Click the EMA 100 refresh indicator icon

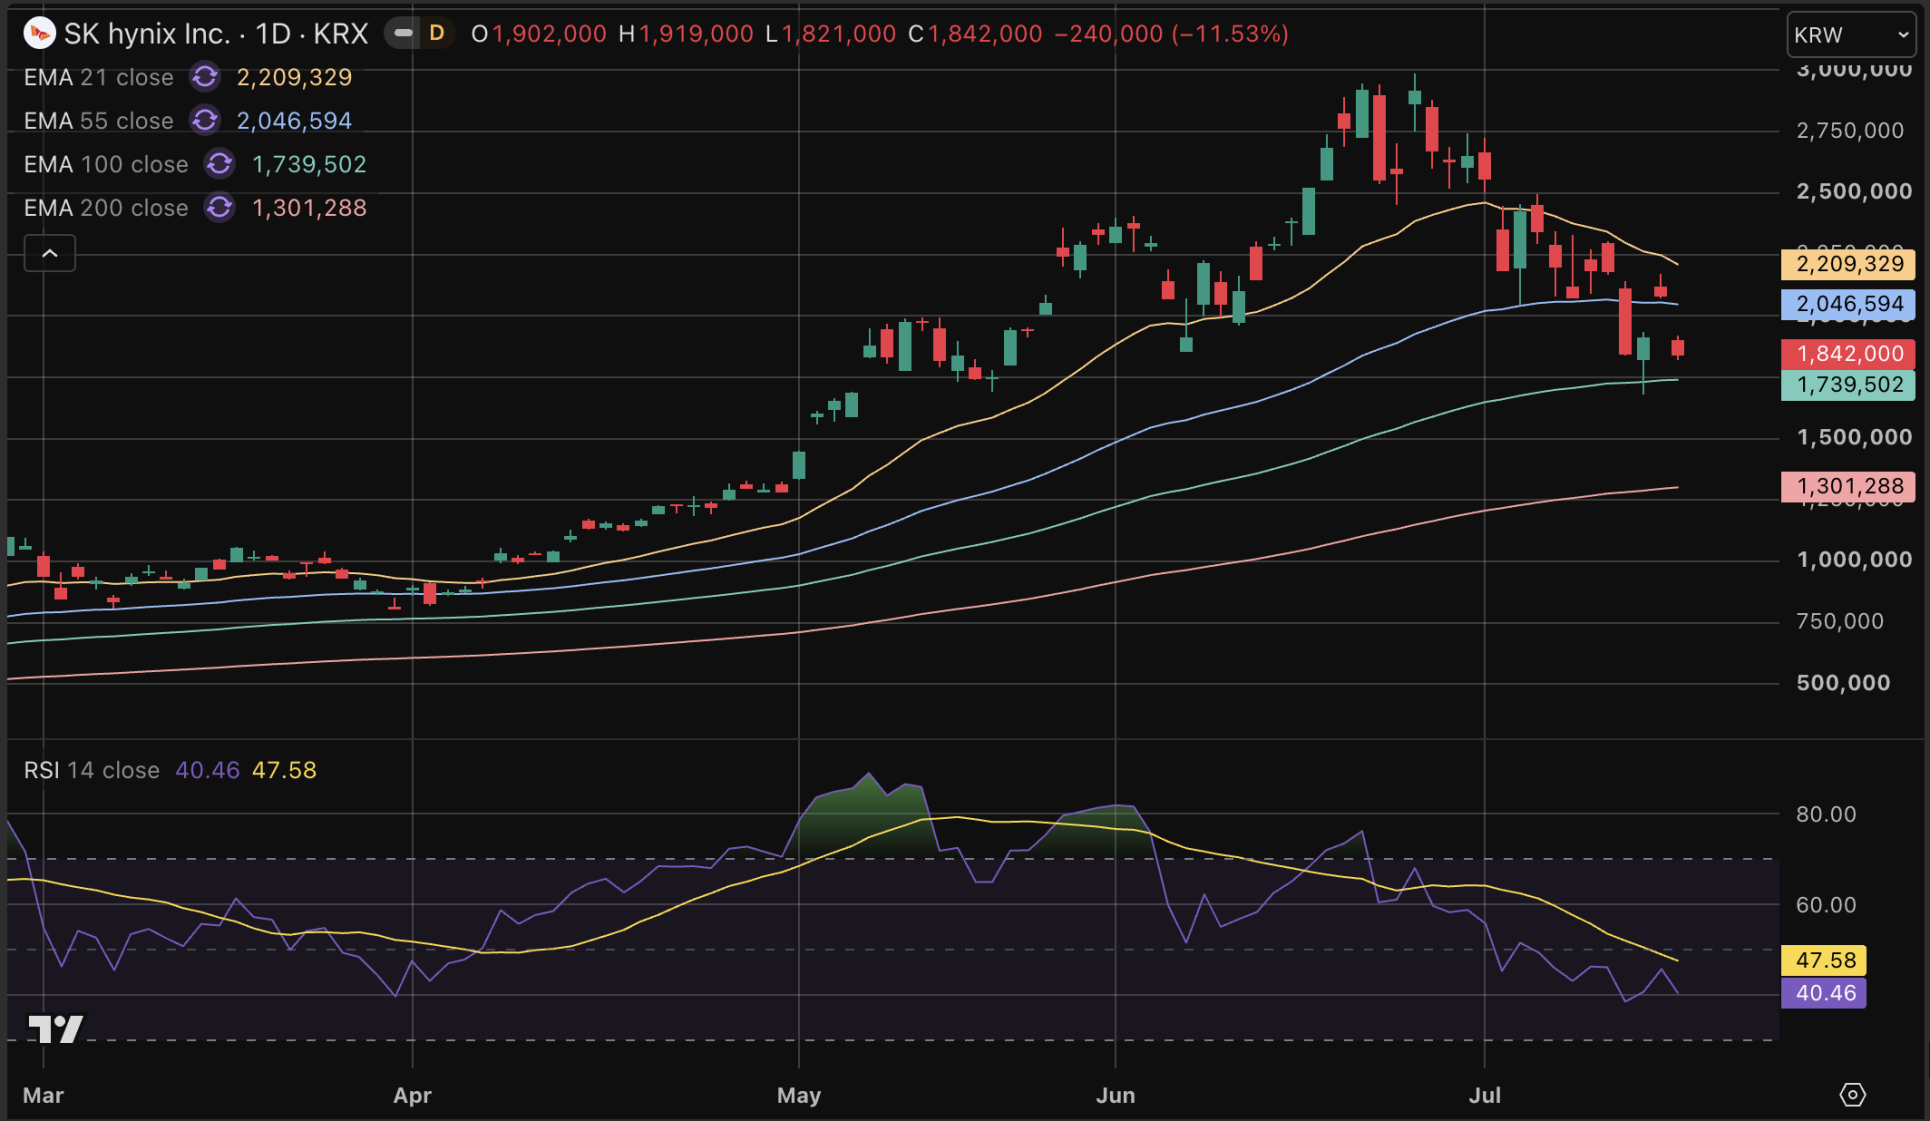[219, 164]
